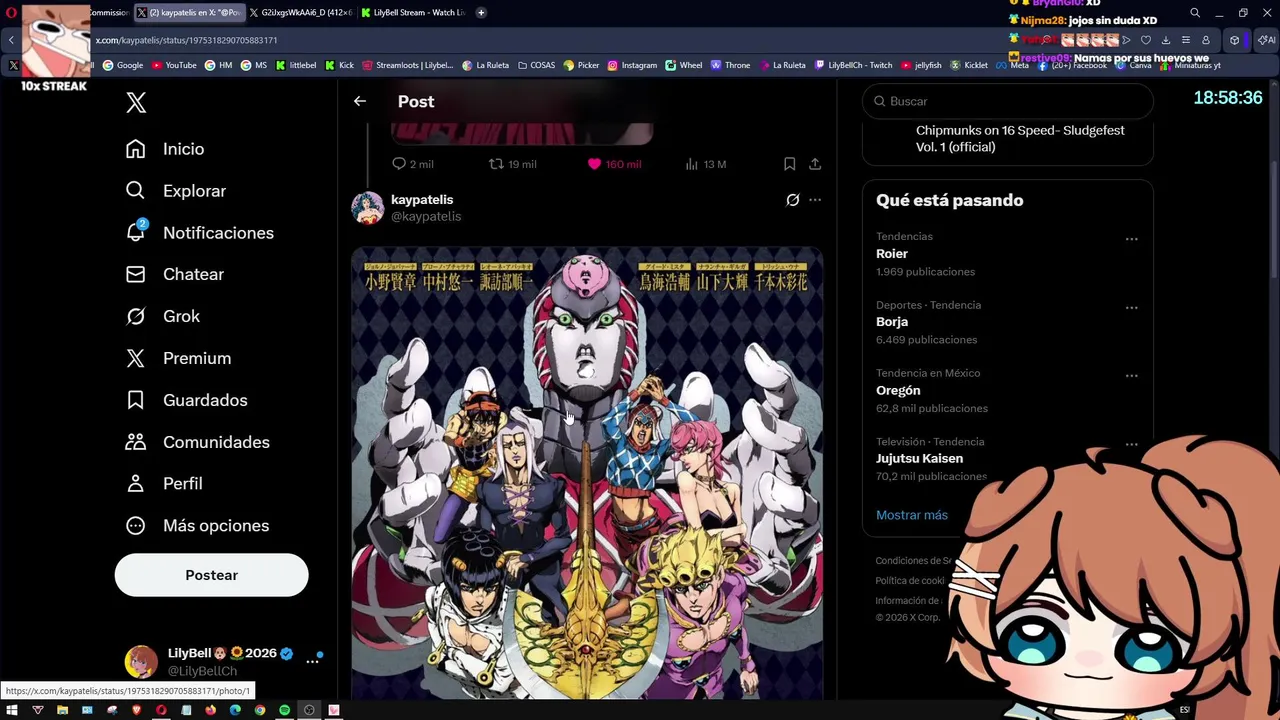The height and width of the screenshot is (720, 1280).
Task: Open Brave browser from the taskbar
Action: pos(136,710)
